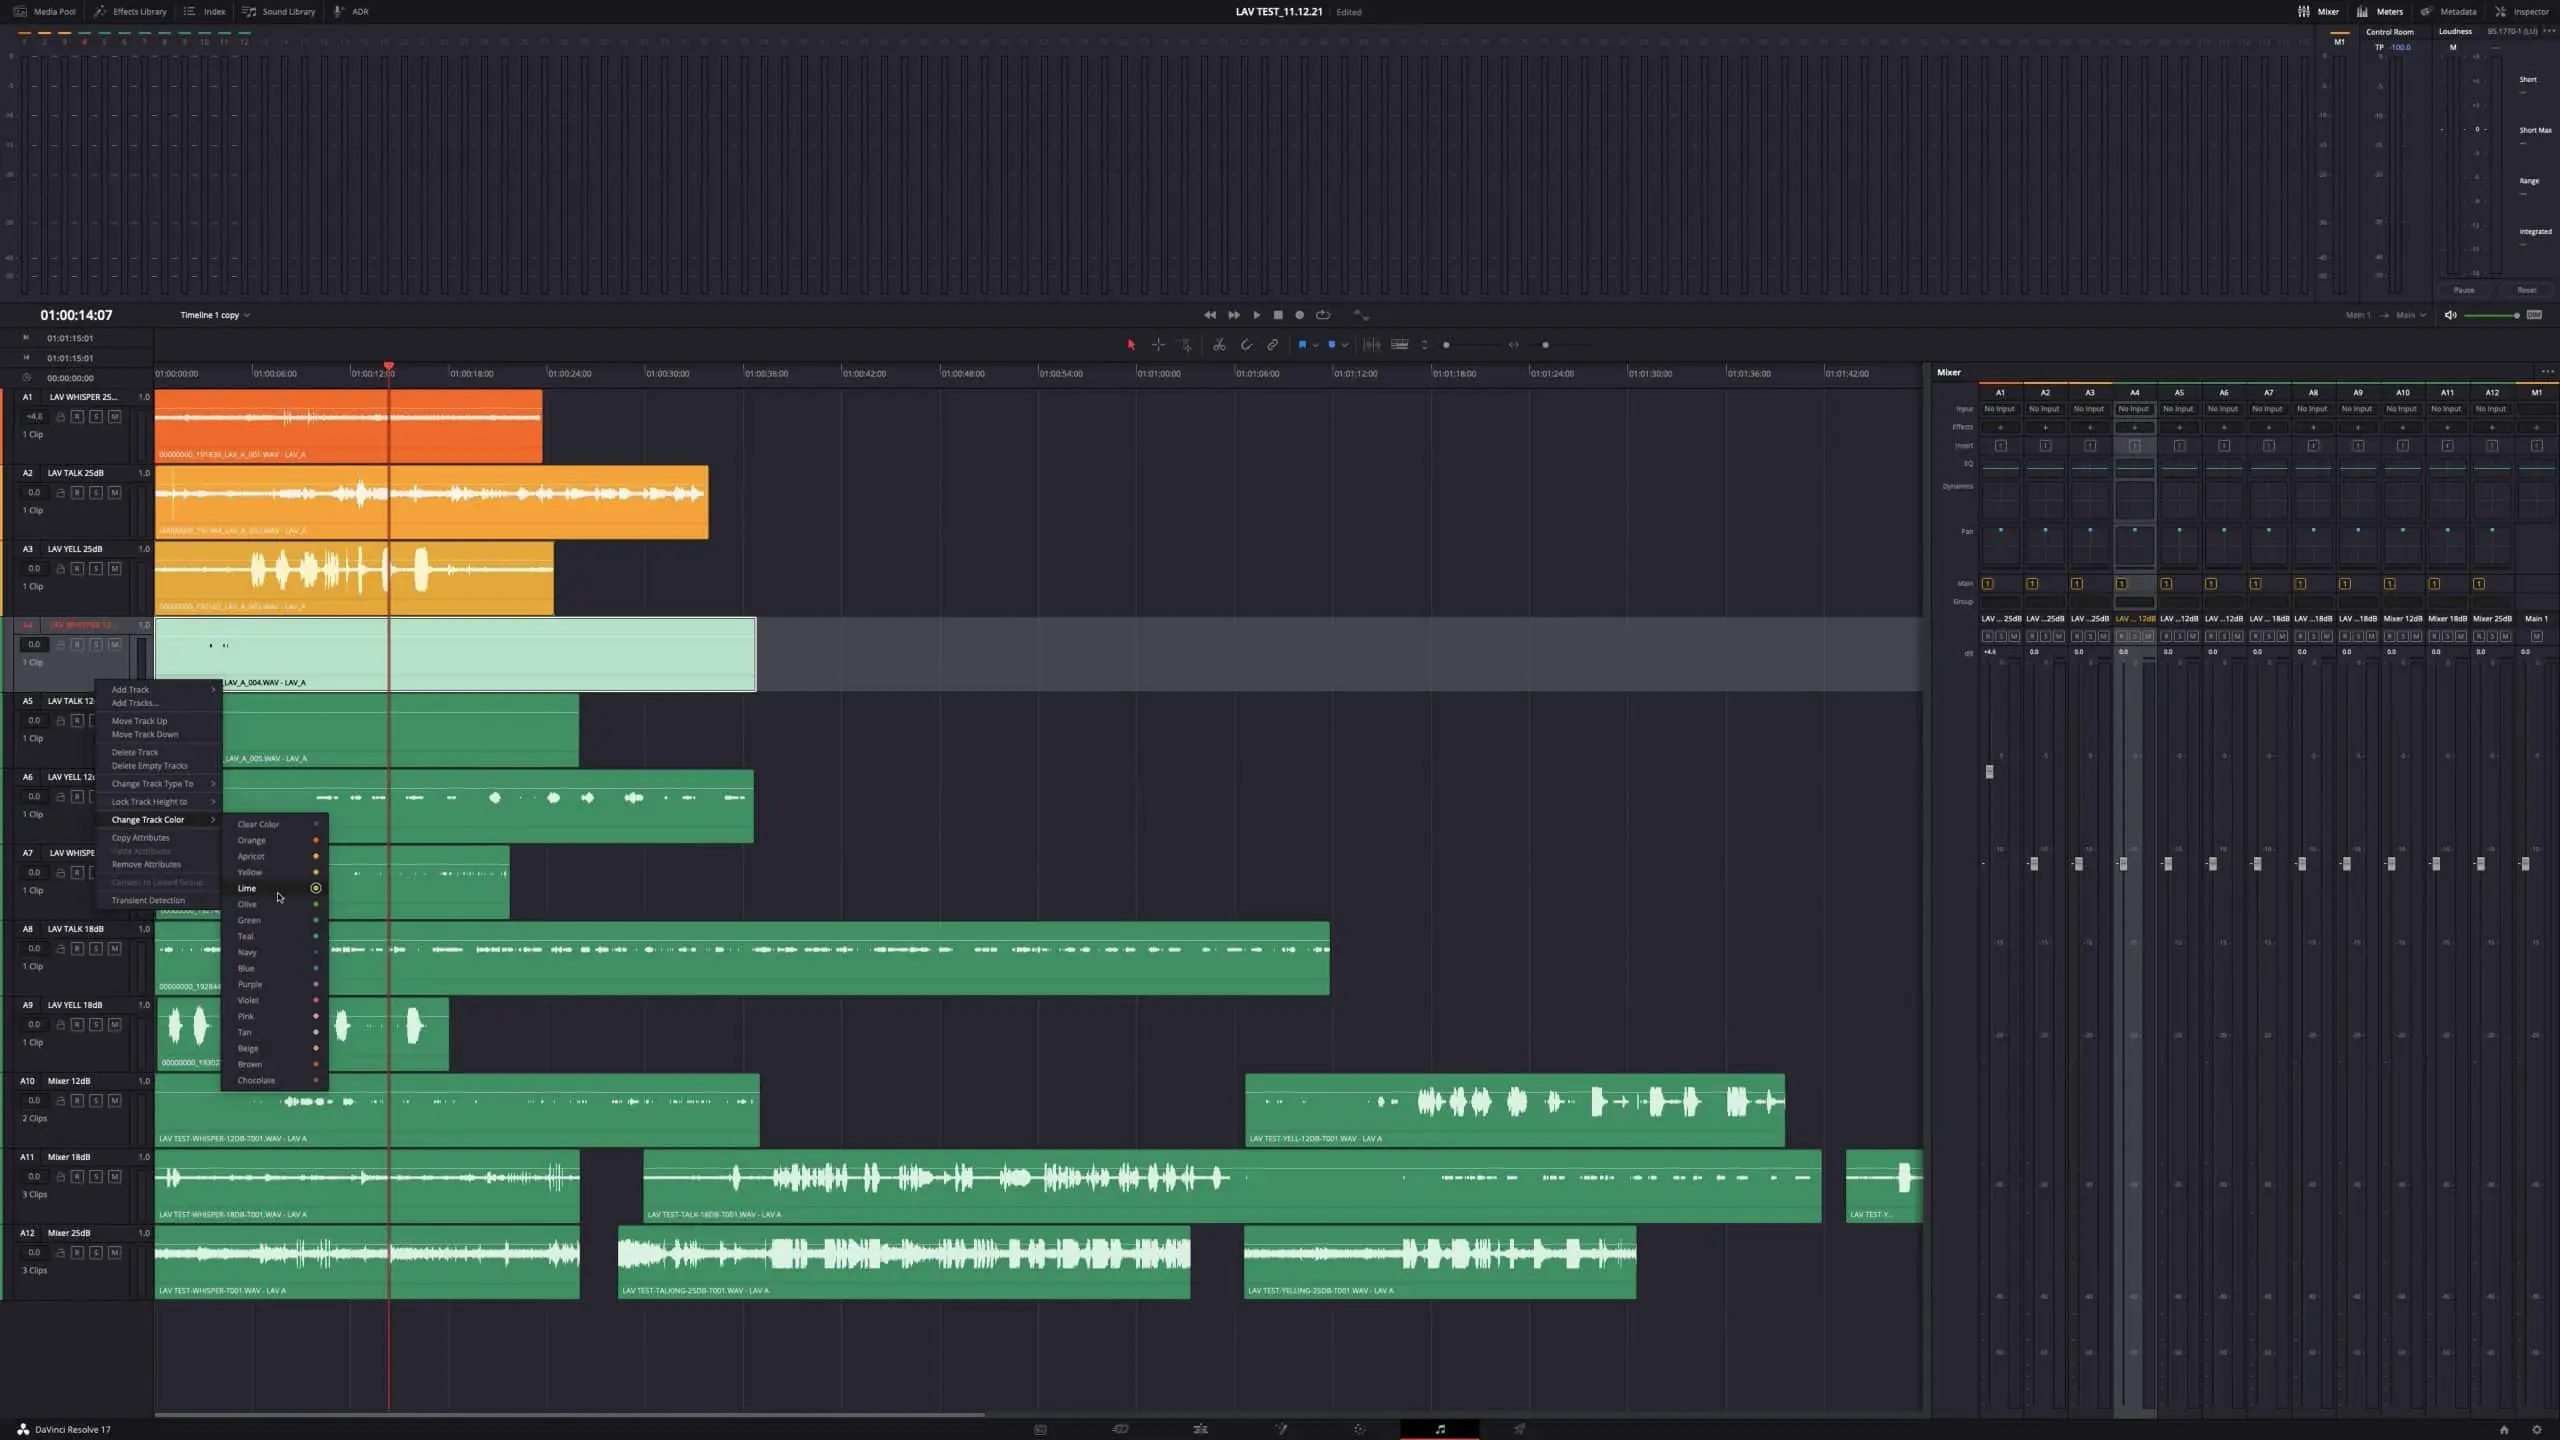Mute track A2 LAV TALK 25dB
This screenshot has height=1440, width=2560.
click(114, 492)
